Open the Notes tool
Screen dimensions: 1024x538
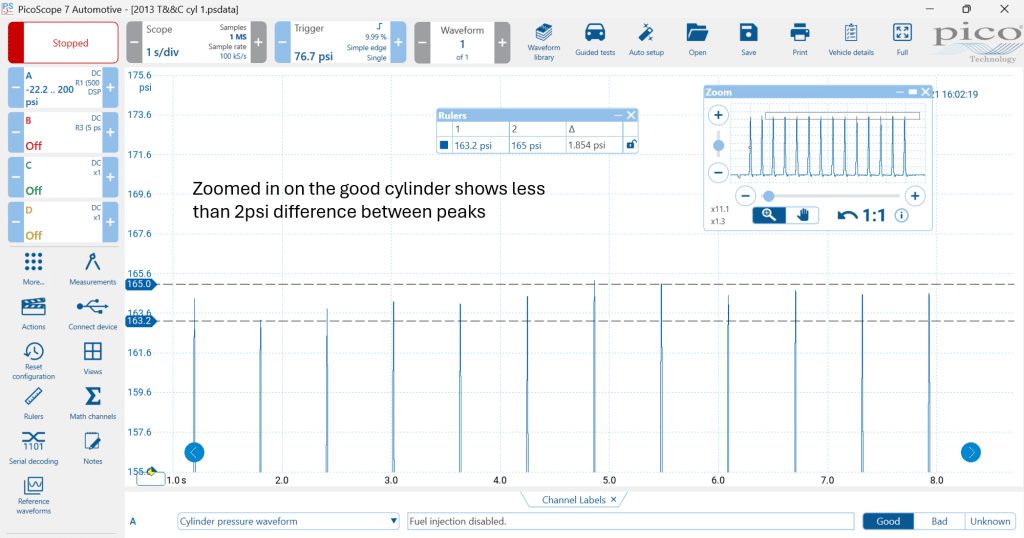point(93,448)
